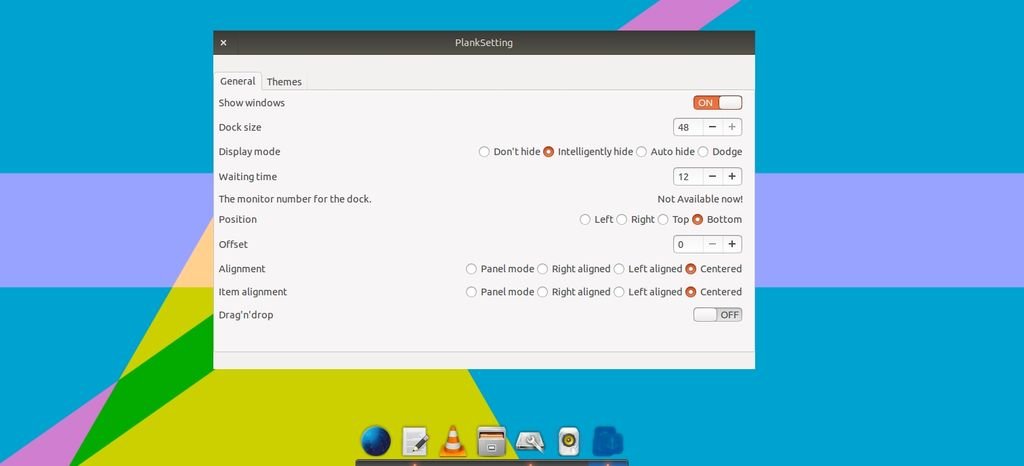Select Don't hide display mode
The image size is (1024, 466).
pos(509,151)
